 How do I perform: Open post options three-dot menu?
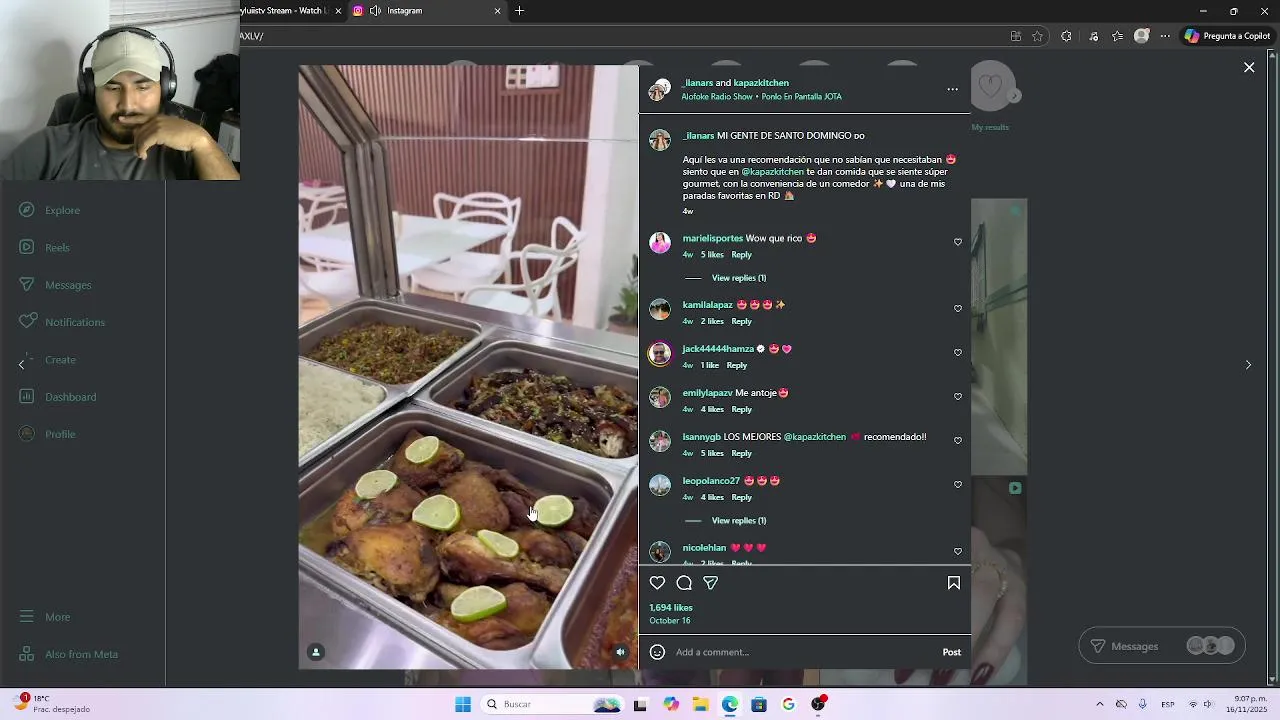coord(952,89)
